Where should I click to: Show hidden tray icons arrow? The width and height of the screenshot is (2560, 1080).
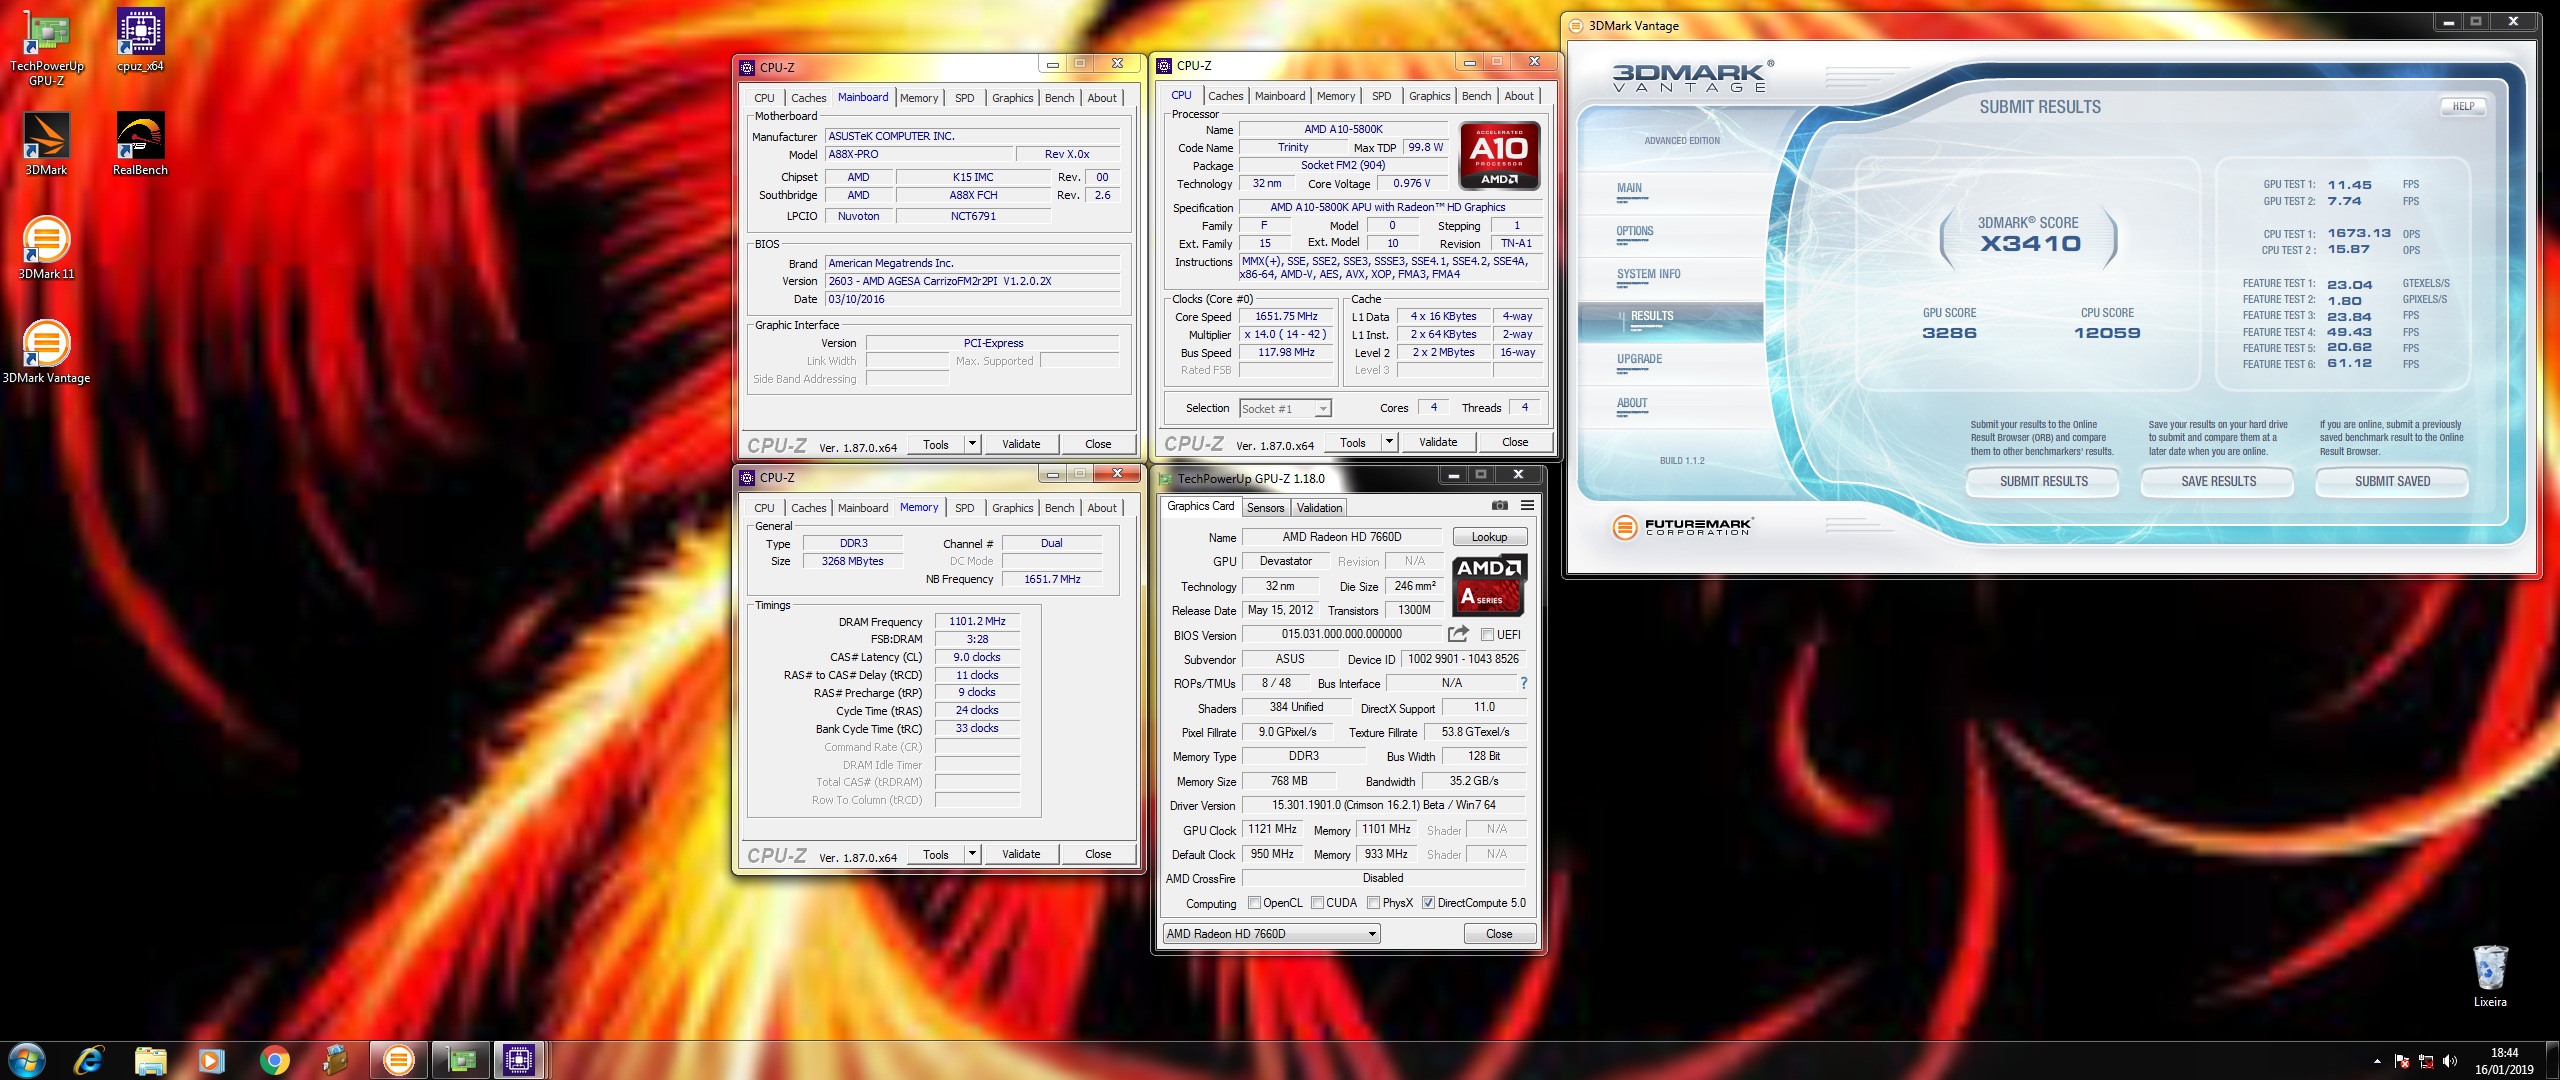(2377, 1061)
